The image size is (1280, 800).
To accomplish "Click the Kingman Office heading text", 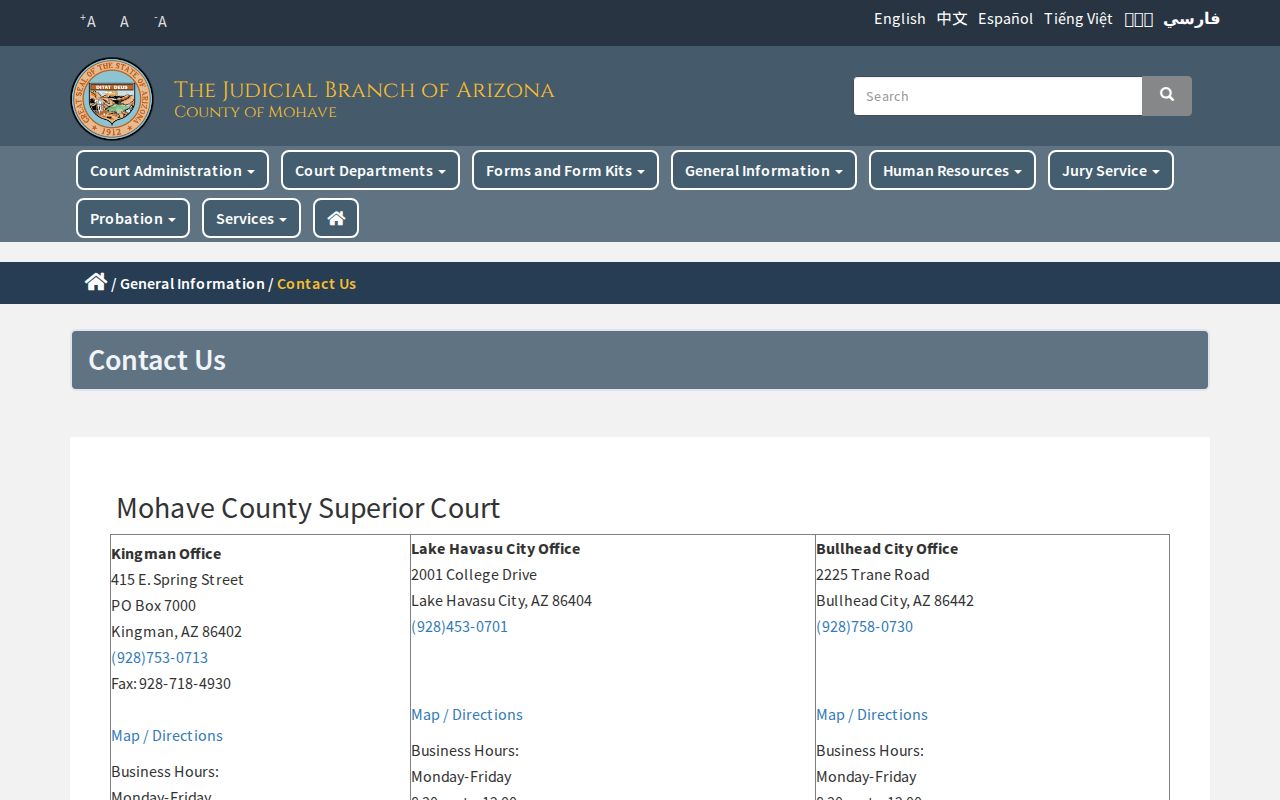I will (166, 553).
